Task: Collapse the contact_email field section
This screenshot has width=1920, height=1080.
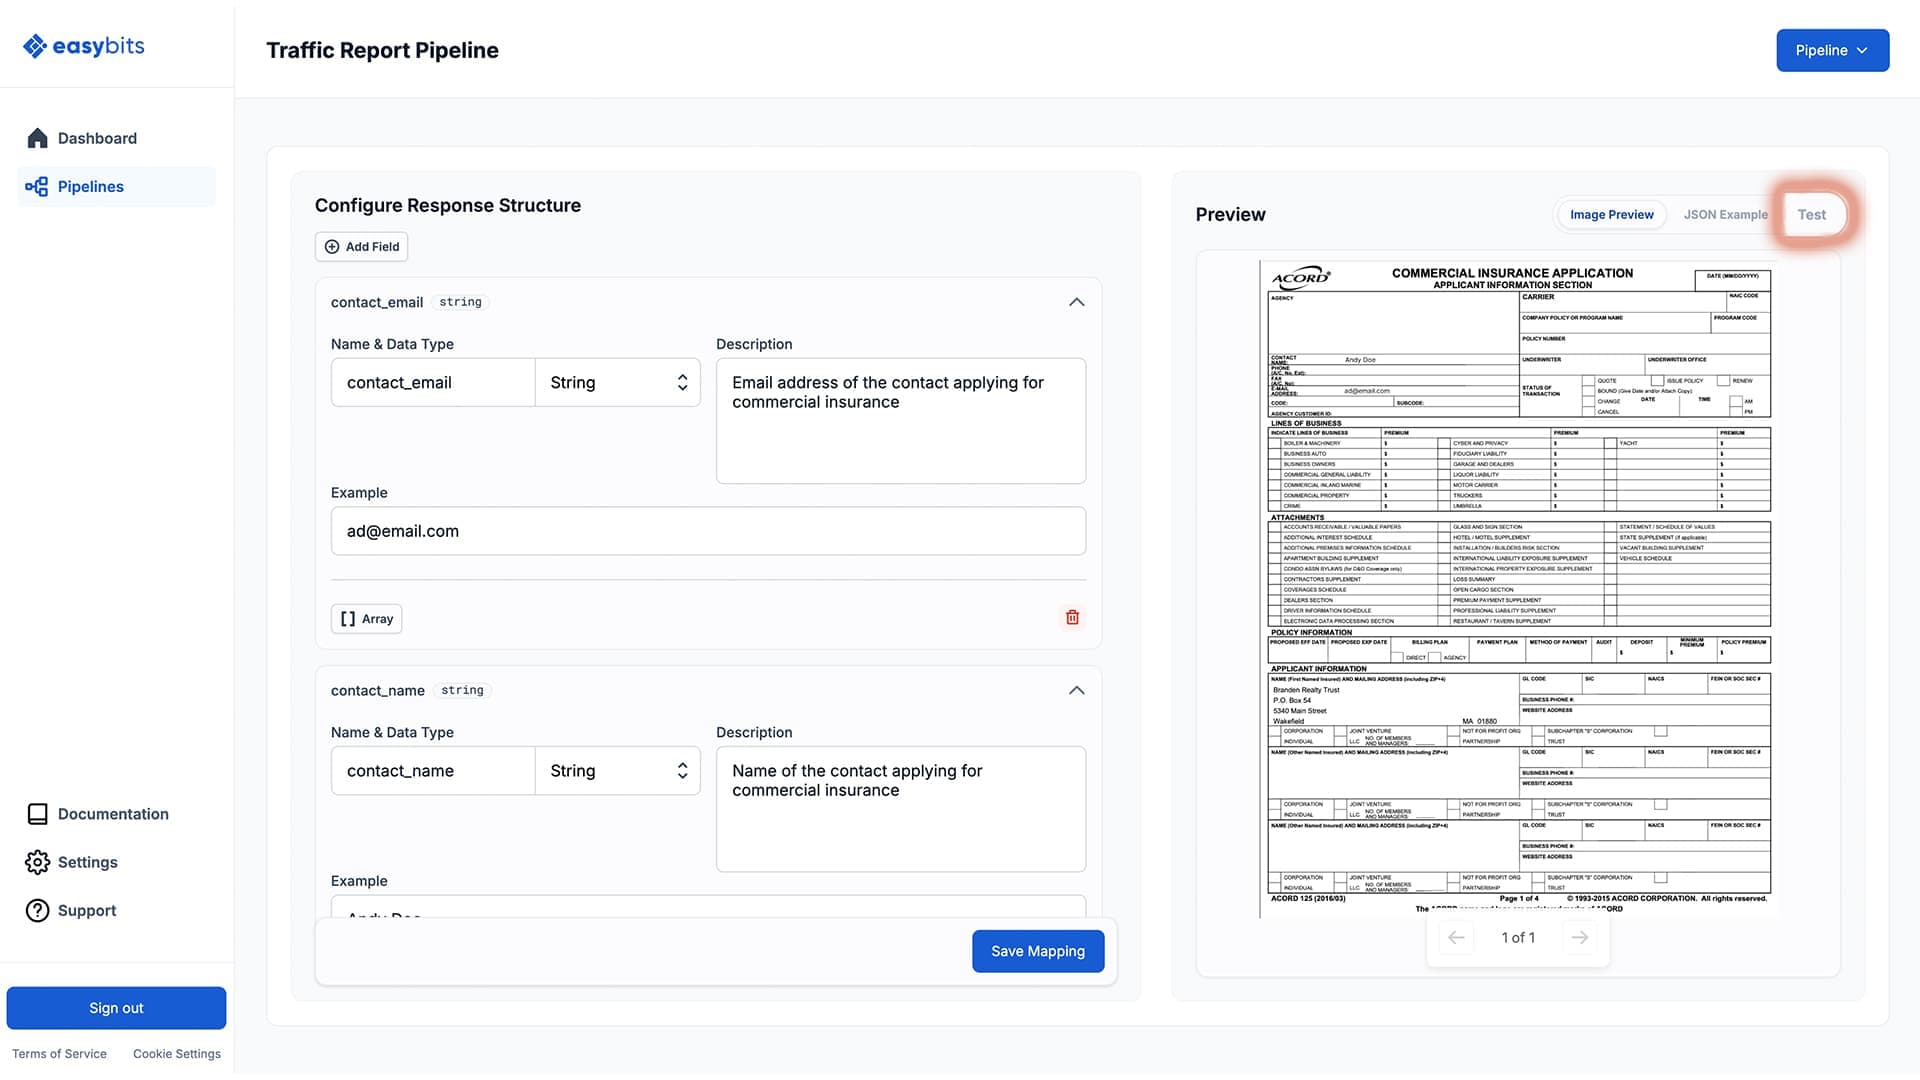Action: coord(1076,301)
